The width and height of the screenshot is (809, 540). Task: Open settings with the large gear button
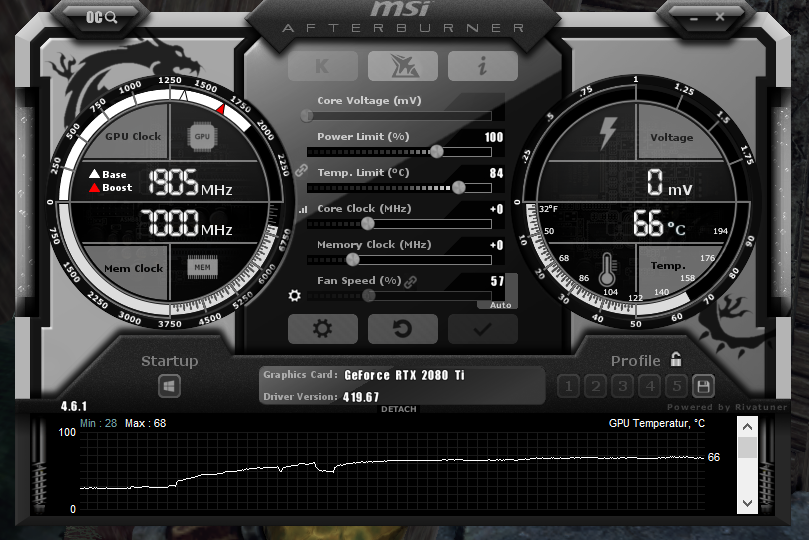[x=322, y=329]
